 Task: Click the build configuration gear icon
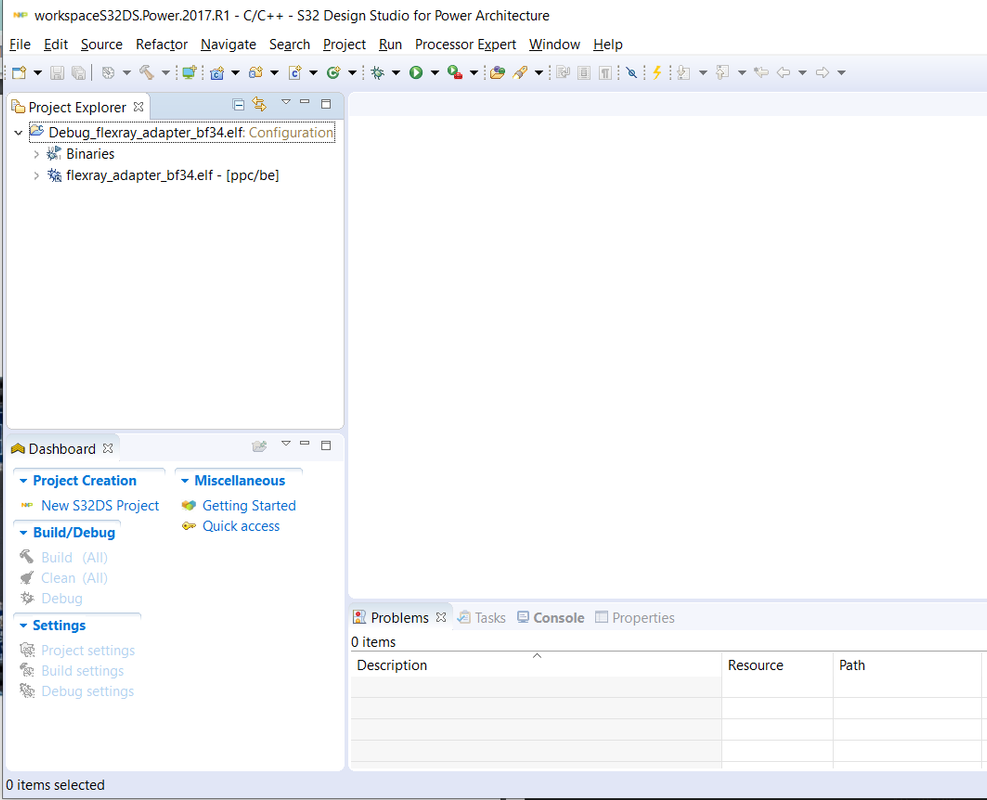108,72
